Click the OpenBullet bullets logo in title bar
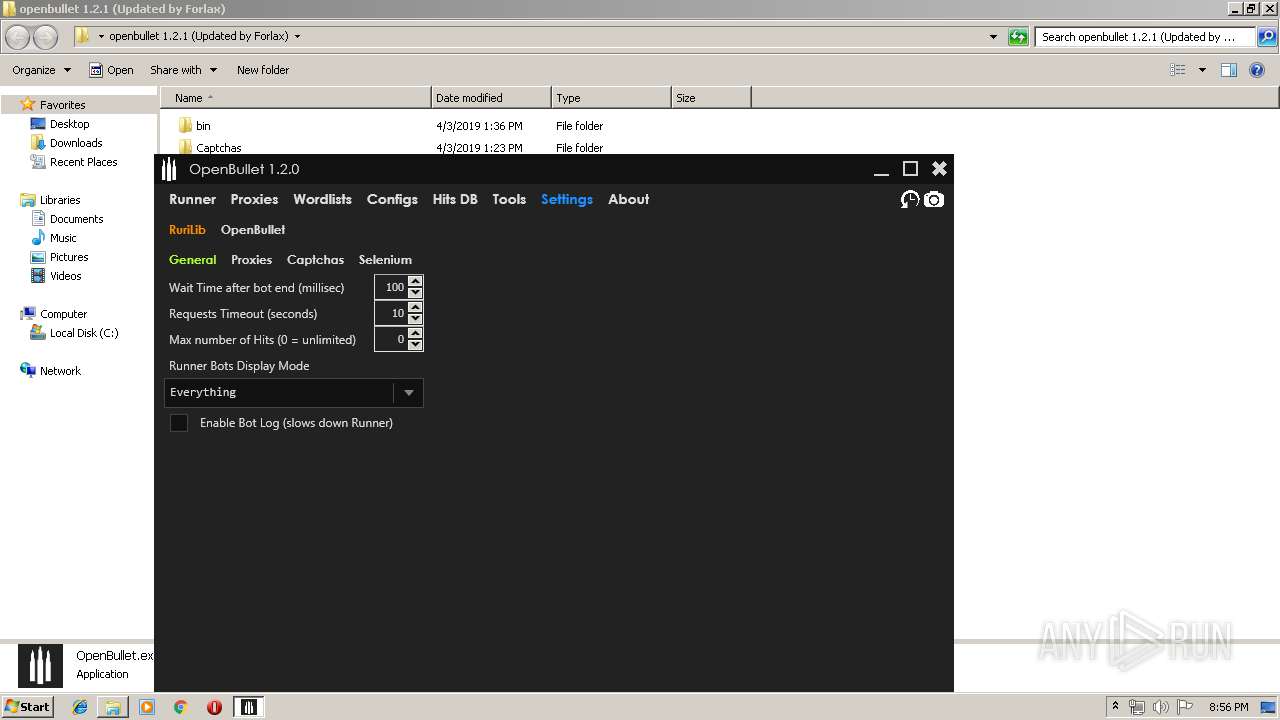Image resolution: width=1280 pixels, height=720 pixels. pos(169,169)
